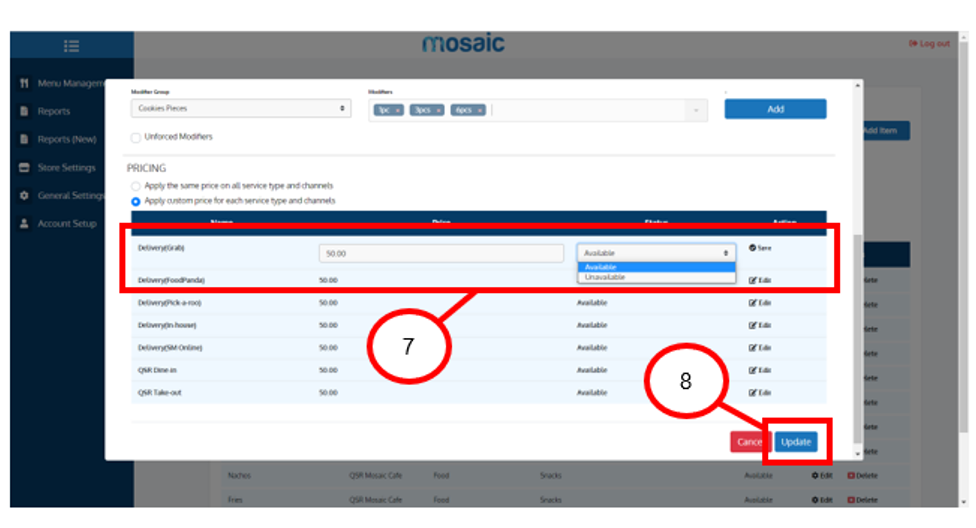Click the General Settings gear icon

[x=24, y=196]
